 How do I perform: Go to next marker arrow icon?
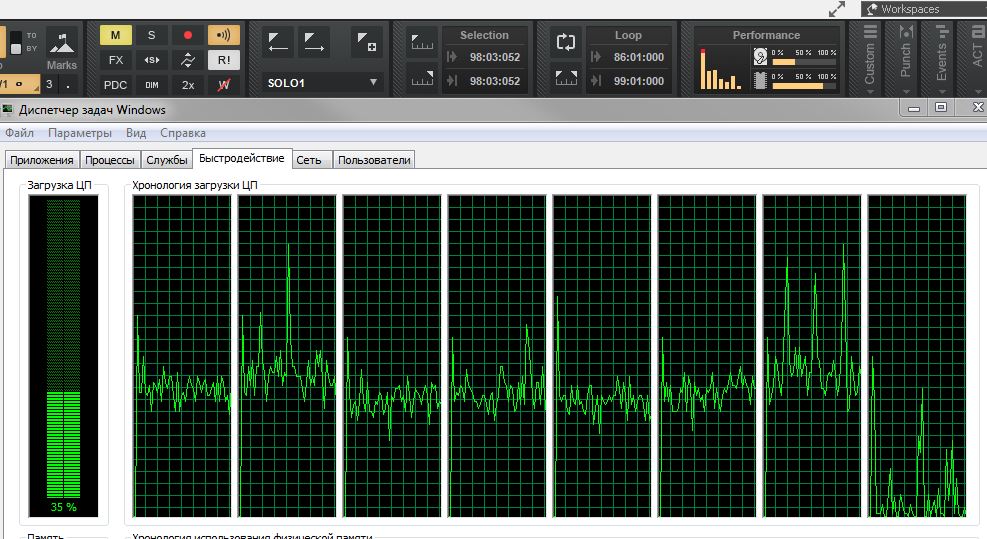pos(313,43)
